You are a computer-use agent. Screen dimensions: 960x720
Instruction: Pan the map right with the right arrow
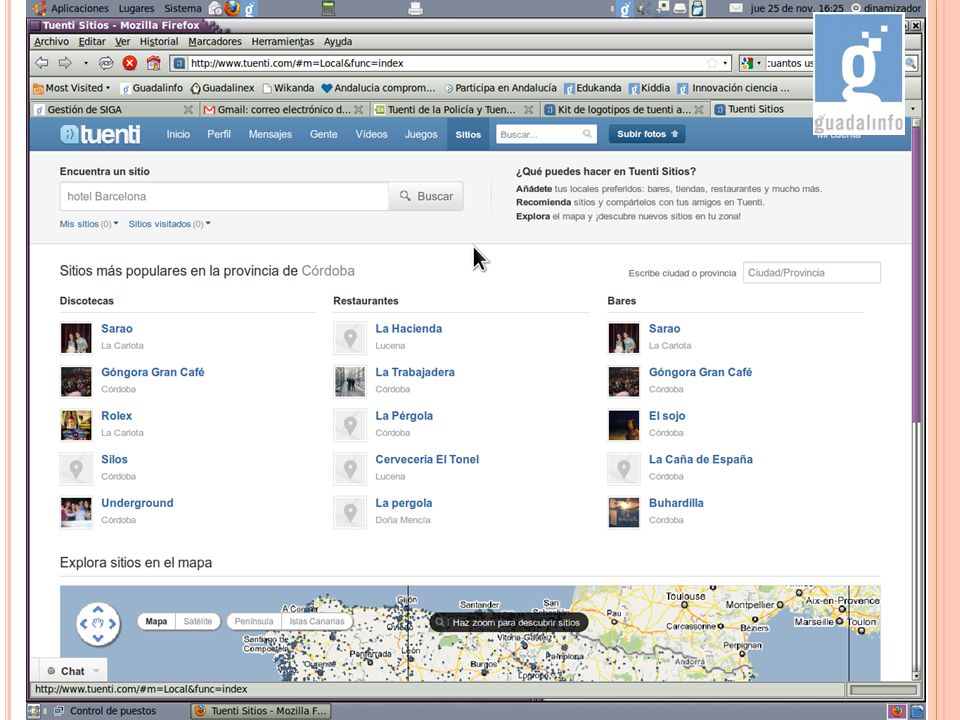(112, 624)
